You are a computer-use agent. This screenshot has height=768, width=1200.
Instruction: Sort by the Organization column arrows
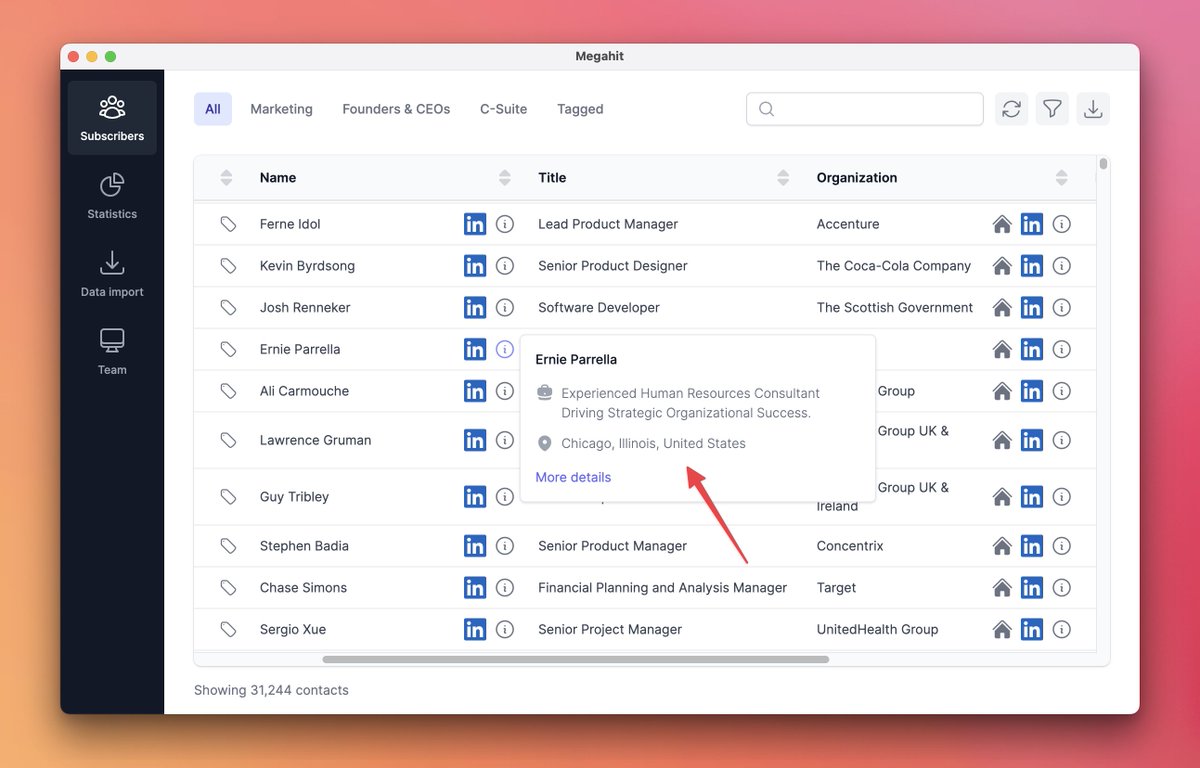(1061, 178)
